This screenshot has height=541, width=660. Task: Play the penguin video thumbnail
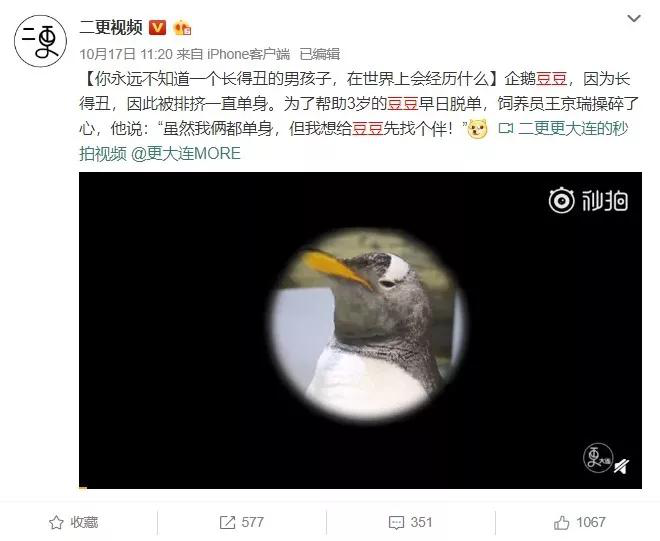[x=360, y=330]
